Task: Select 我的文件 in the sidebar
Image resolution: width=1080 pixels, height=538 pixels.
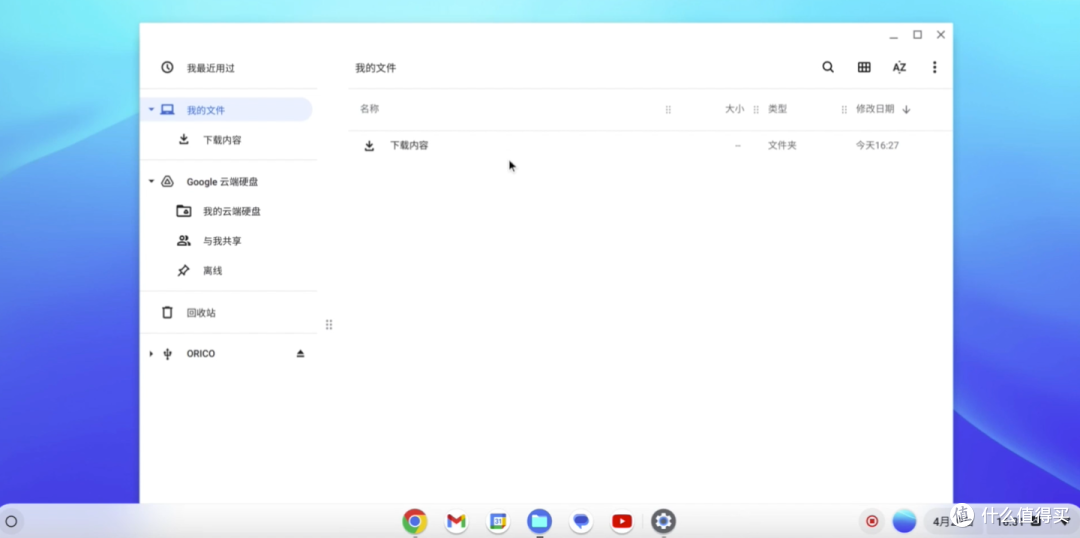Action: pos(227,110)
